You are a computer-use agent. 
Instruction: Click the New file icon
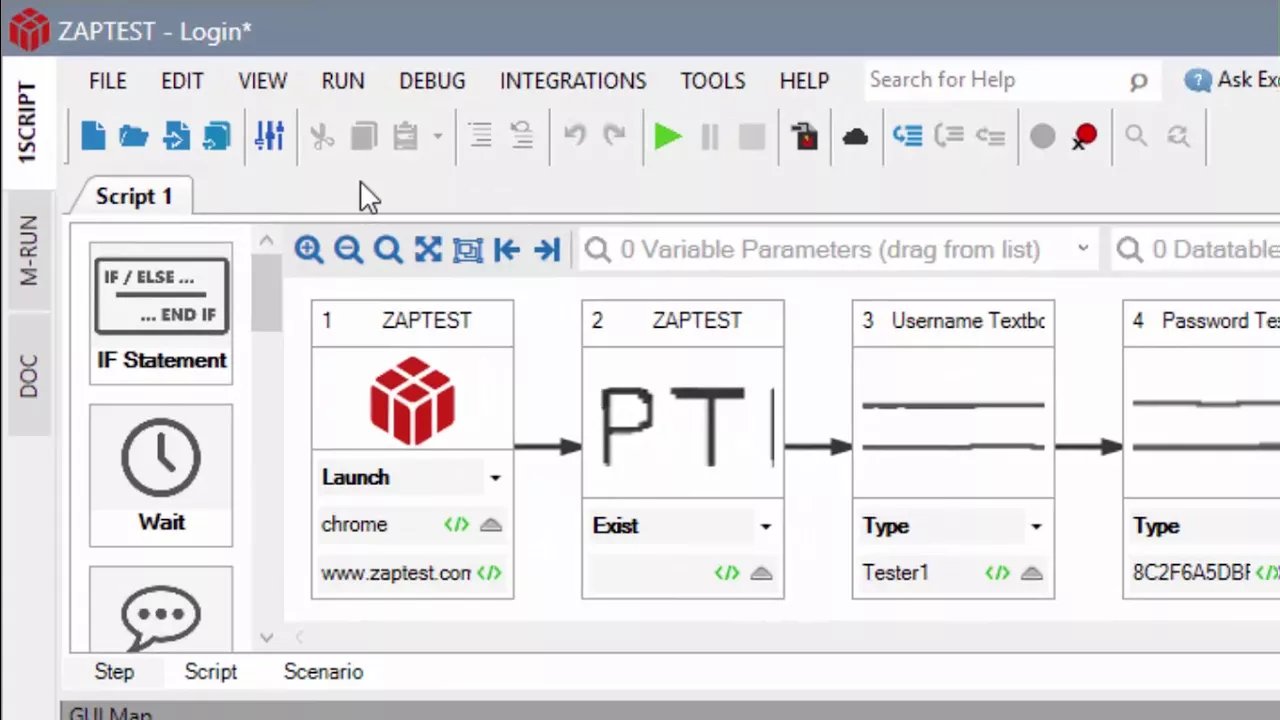point(93,135)
